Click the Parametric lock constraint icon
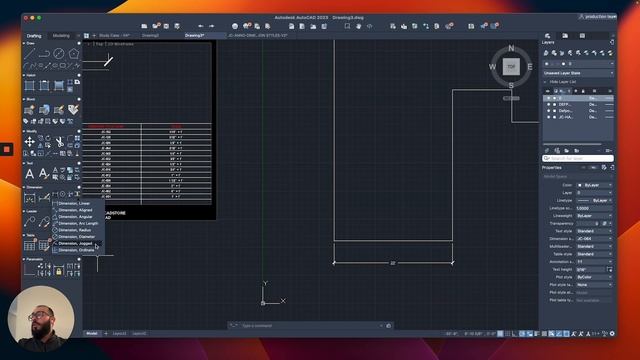The width and height of the screenshot is (640, 360). [x=59, y=271]
